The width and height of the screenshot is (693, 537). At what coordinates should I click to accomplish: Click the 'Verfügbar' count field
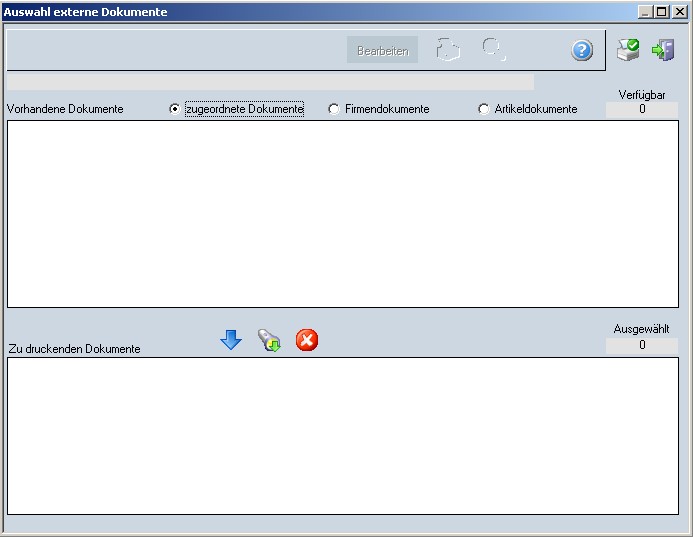(x=641, y=110)
